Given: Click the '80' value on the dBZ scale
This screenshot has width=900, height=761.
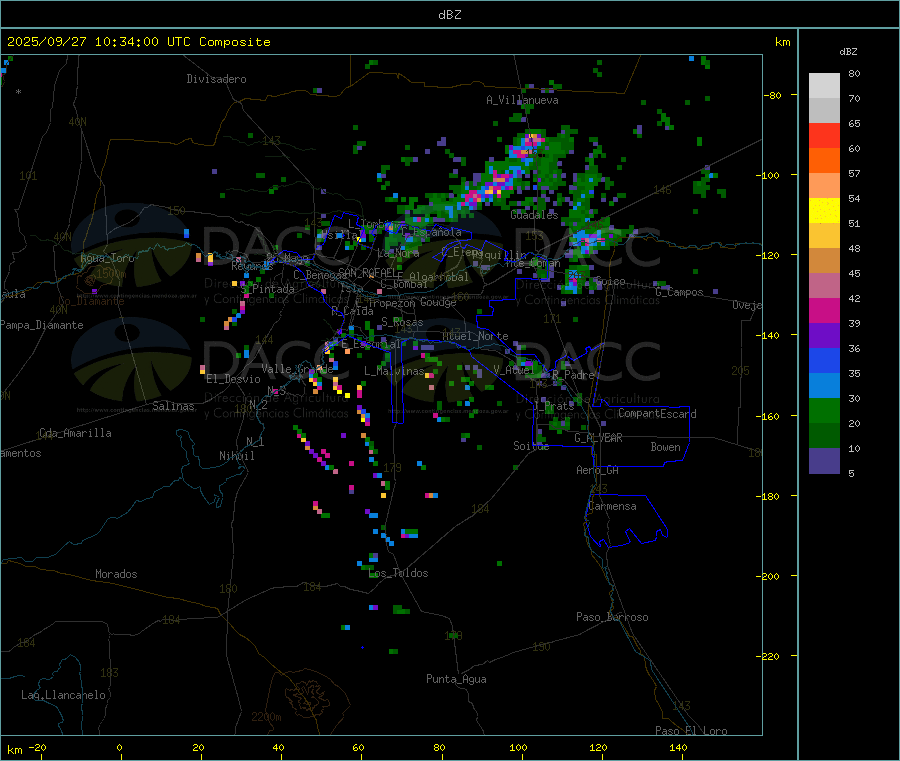Looking at the screenshot, I should coord(854,73).
